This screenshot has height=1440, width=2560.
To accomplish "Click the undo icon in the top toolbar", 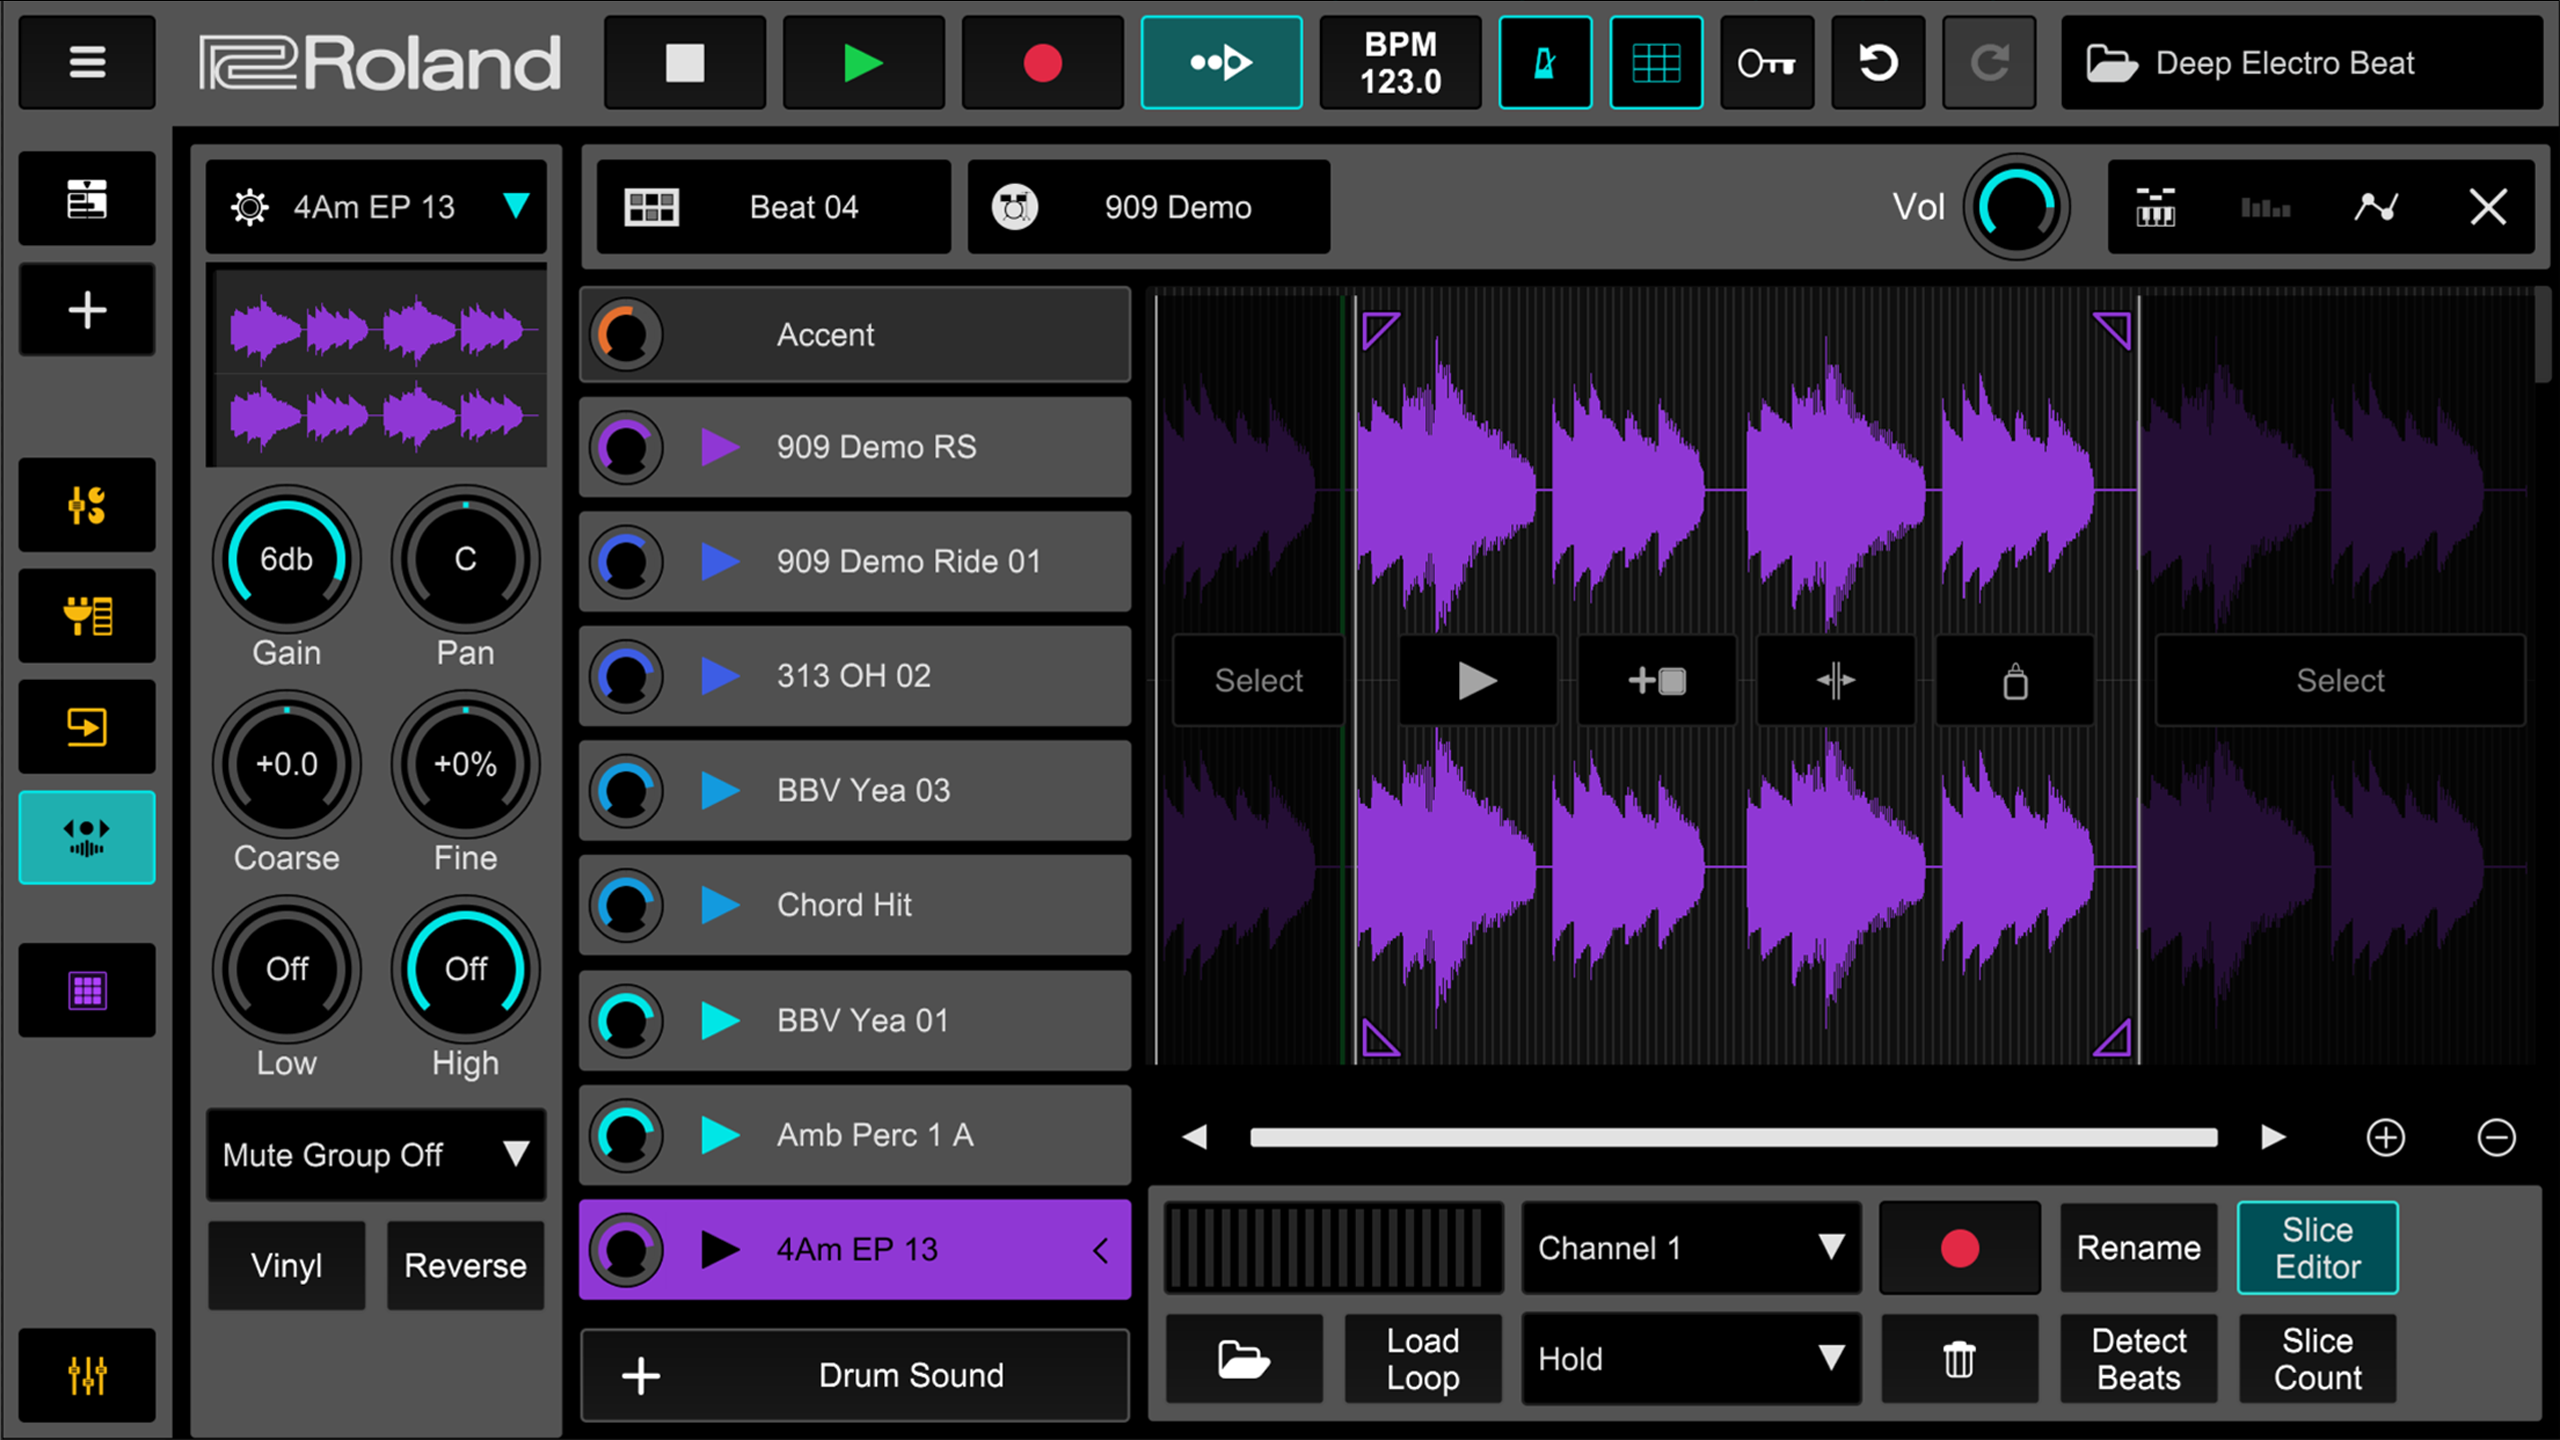I will pos(1877,63).
